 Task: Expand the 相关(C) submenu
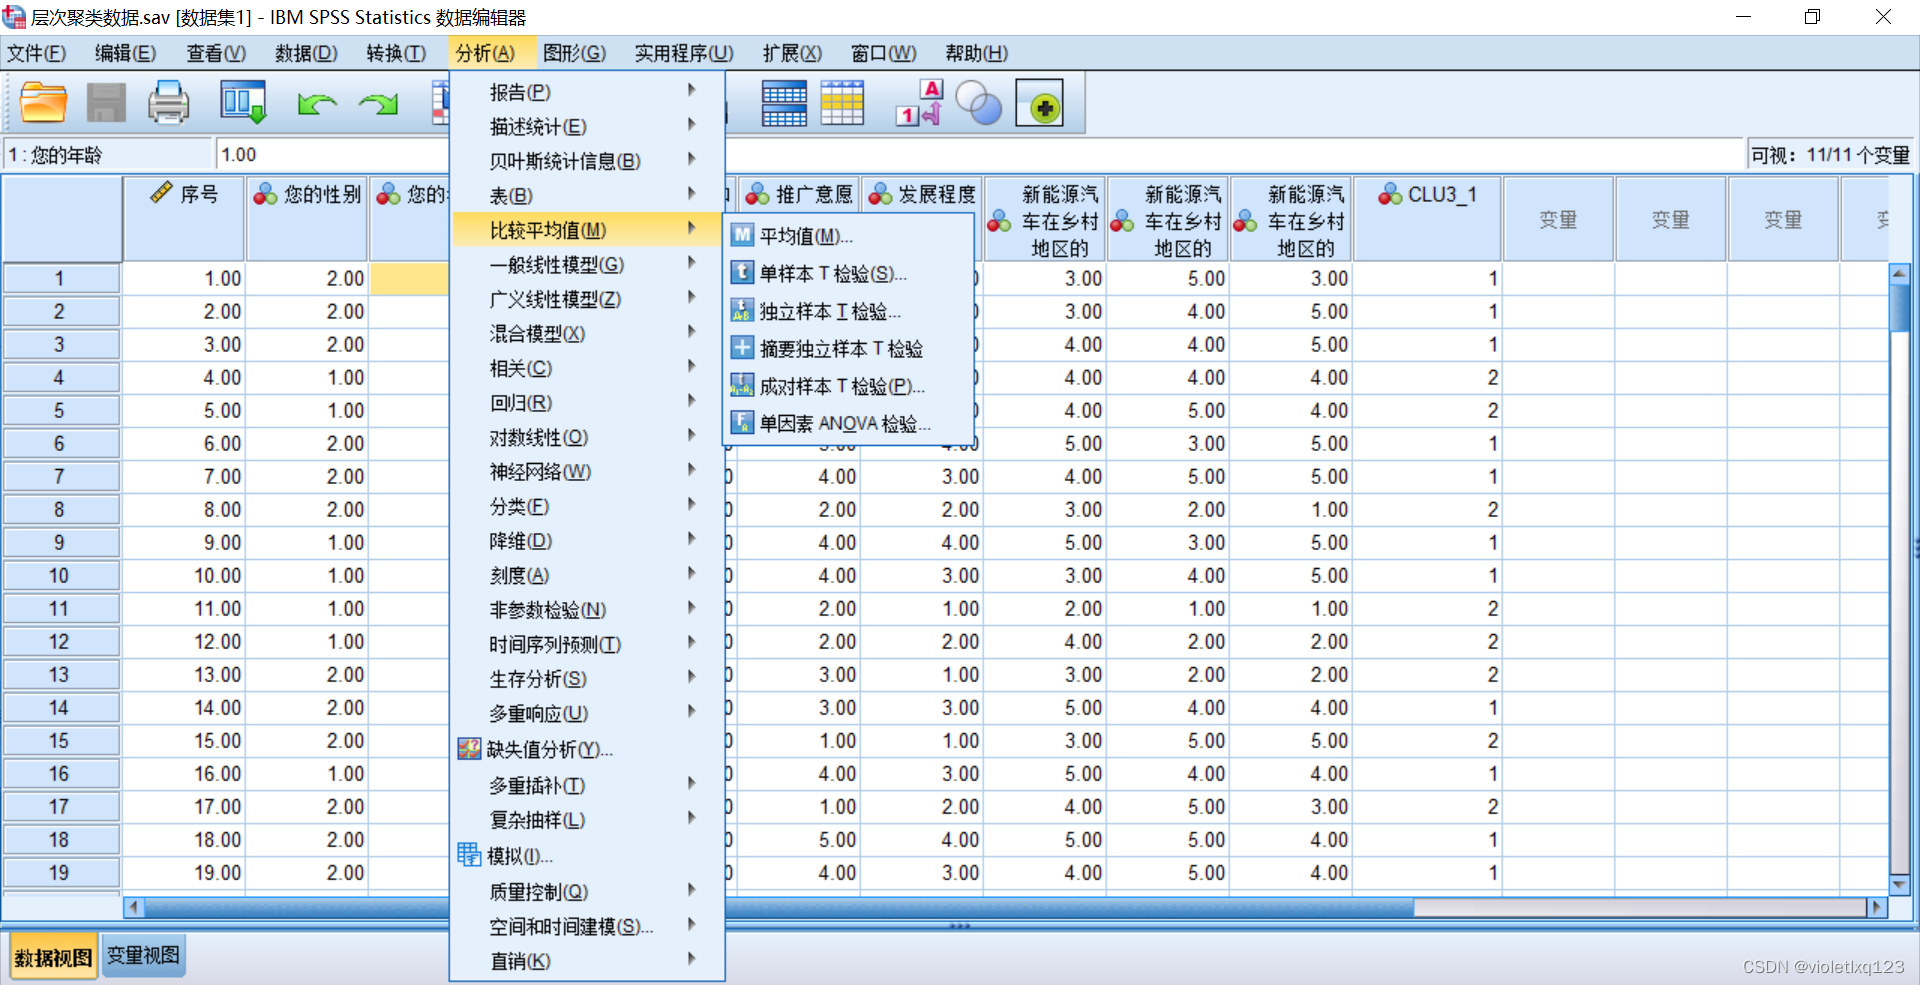coord(586,368)
